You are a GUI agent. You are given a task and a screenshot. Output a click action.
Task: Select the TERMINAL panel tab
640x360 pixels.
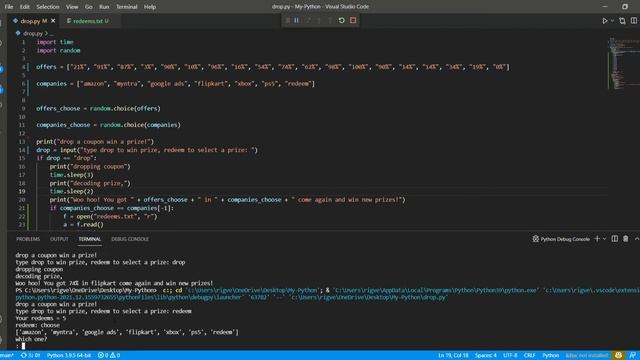[x=89, y=239]
